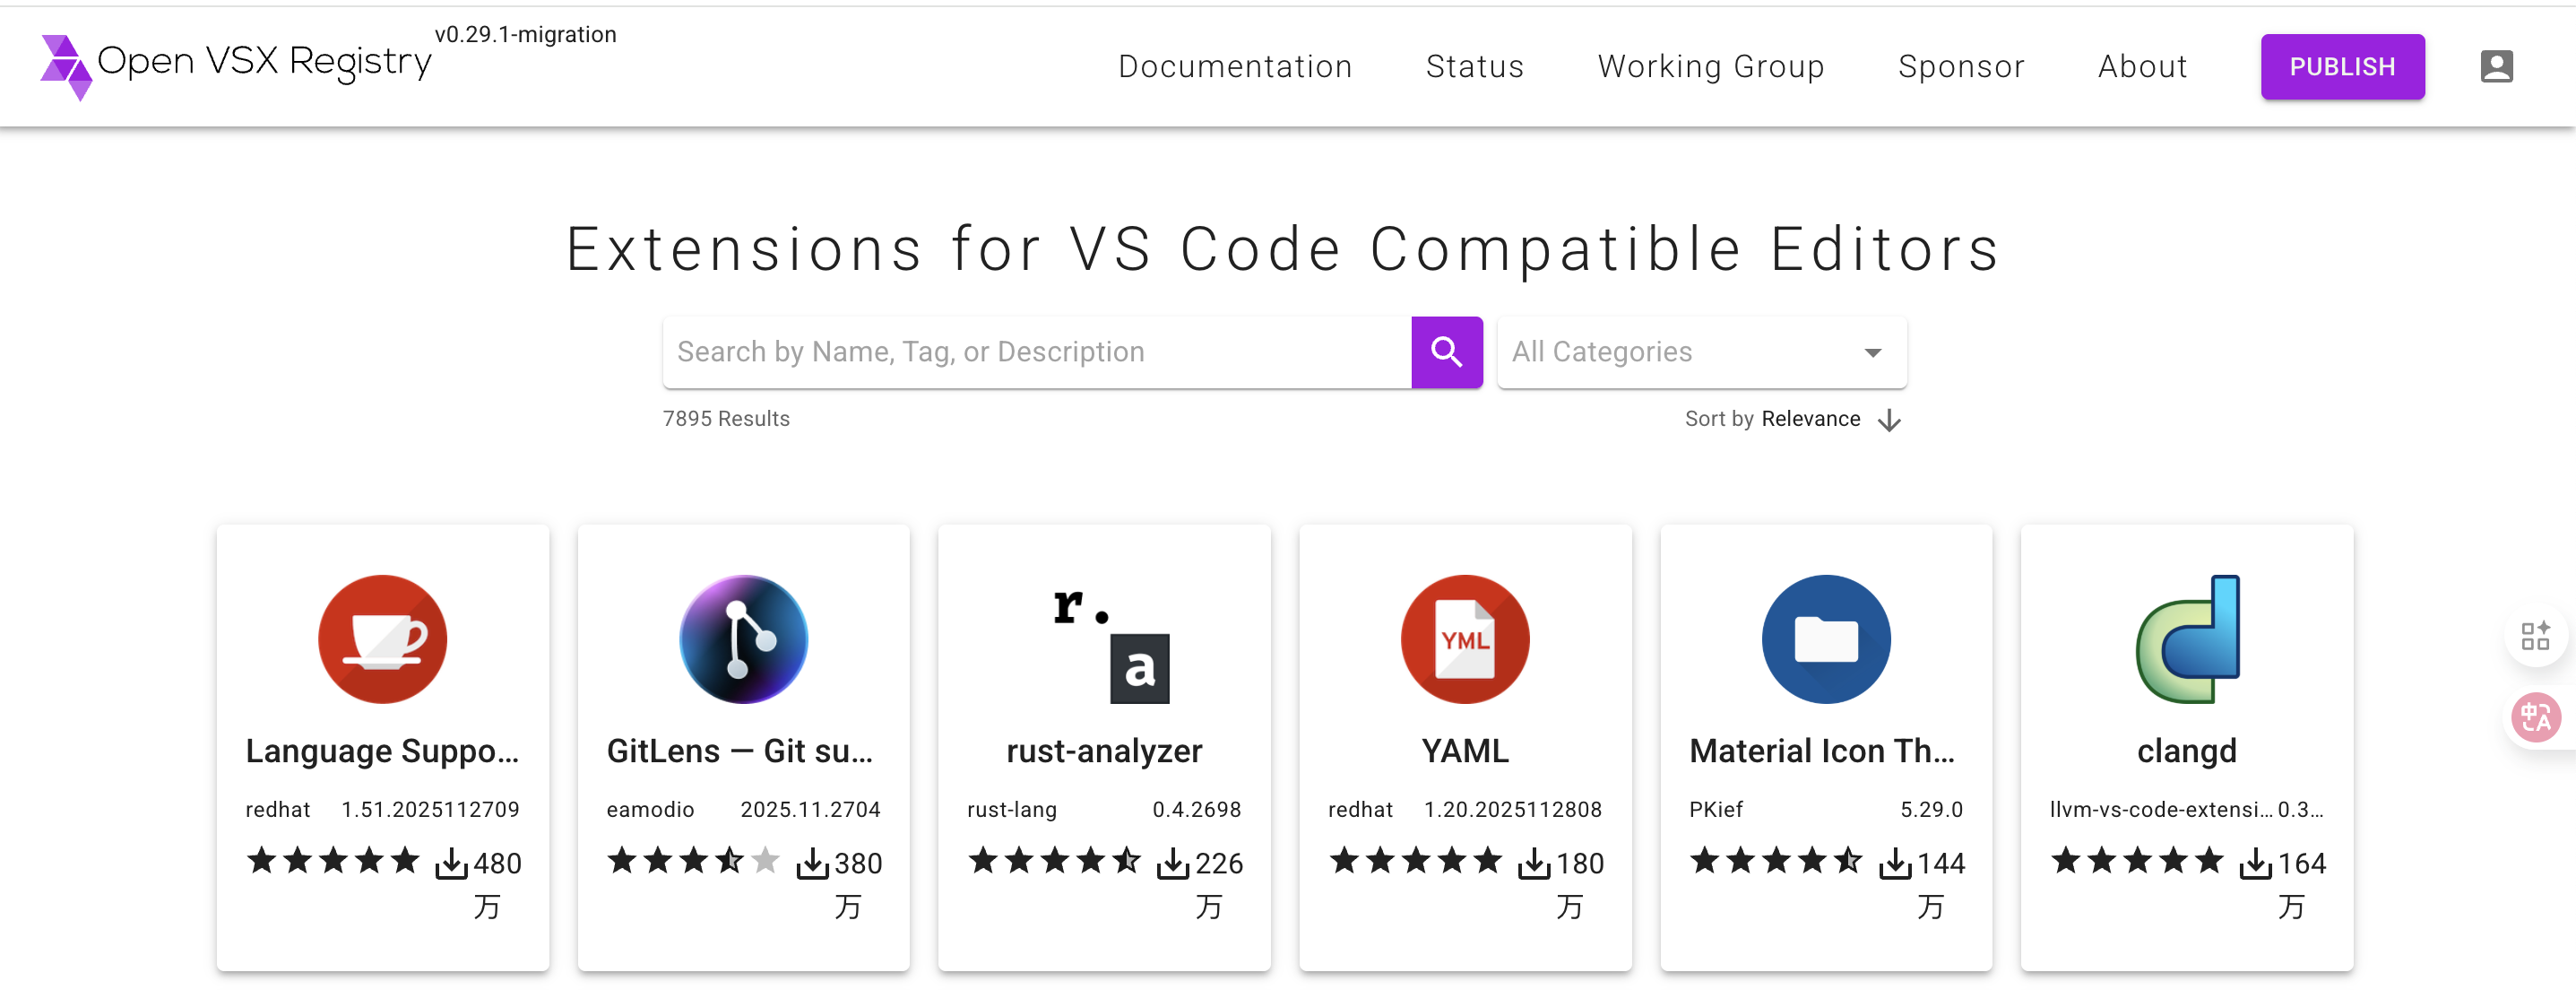Open the Sort by Relevance selector
Screen dimensions: 2576x990
(1810, 419)
